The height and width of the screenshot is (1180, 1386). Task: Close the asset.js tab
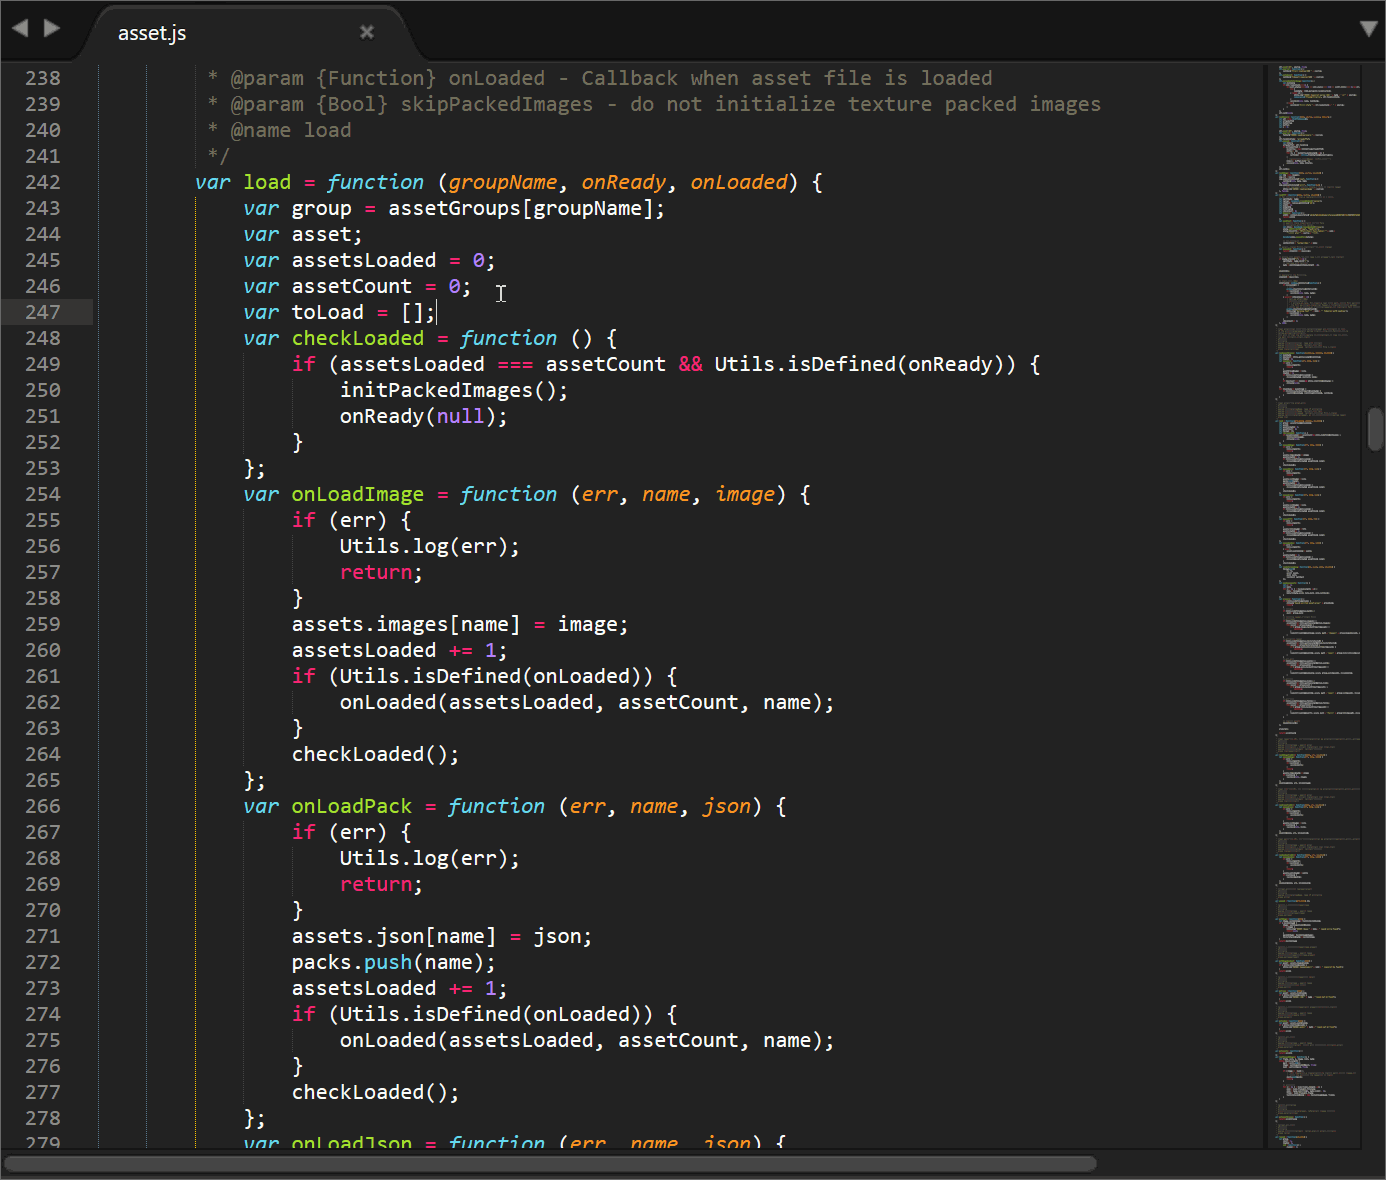pyautogui.click(x=366, y=32)
